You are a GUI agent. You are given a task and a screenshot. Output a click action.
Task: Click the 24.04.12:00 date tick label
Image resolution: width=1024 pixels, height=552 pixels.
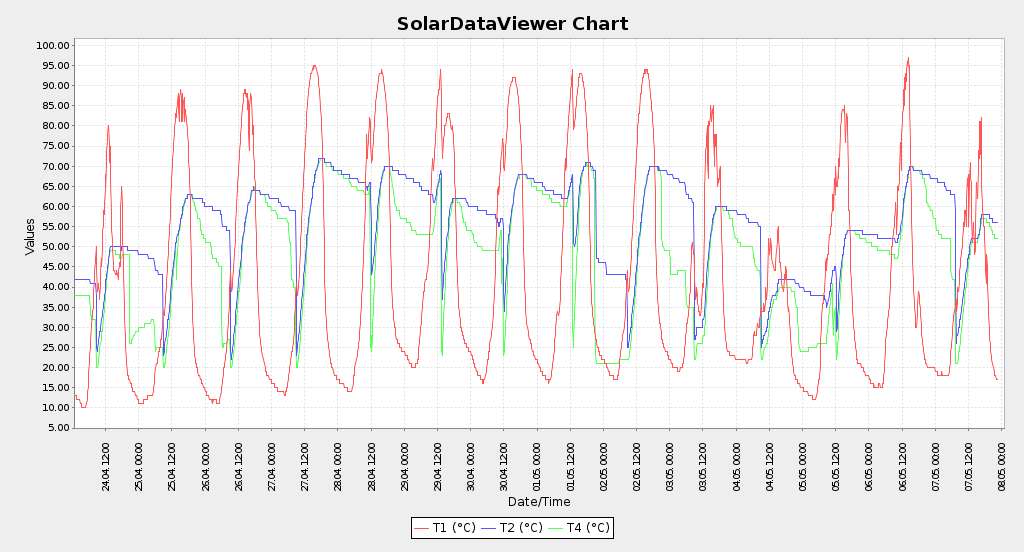(x=106, y=463)
